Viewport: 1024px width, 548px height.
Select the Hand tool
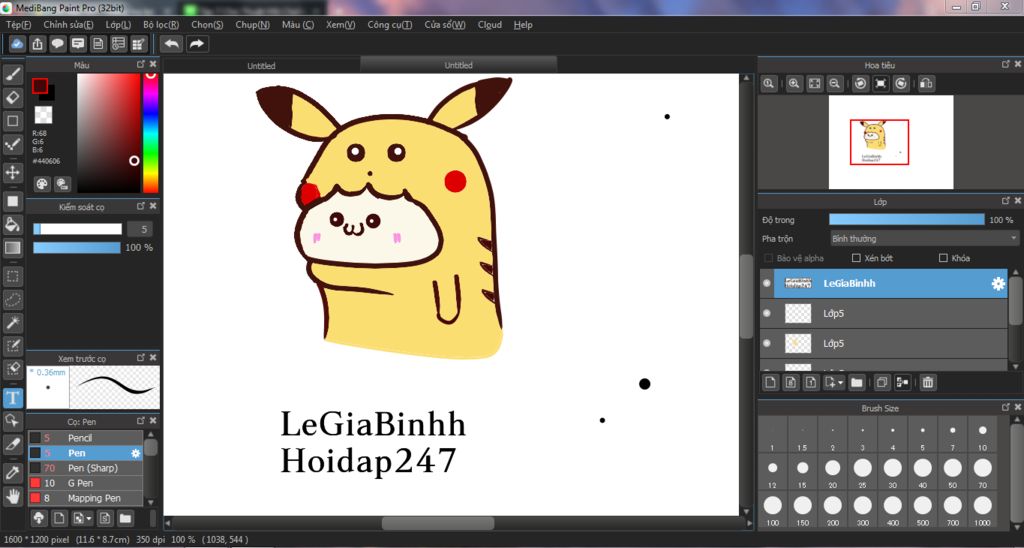point(12,496)
